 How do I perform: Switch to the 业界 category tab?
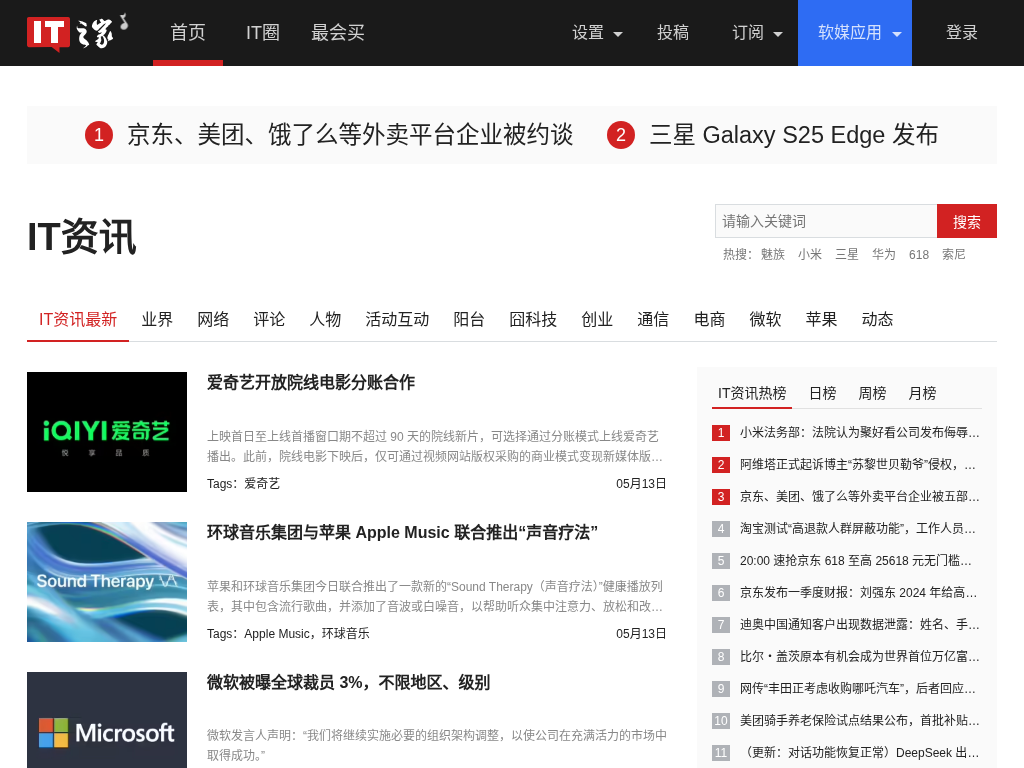pyautogui.click(x=157, y=319)
